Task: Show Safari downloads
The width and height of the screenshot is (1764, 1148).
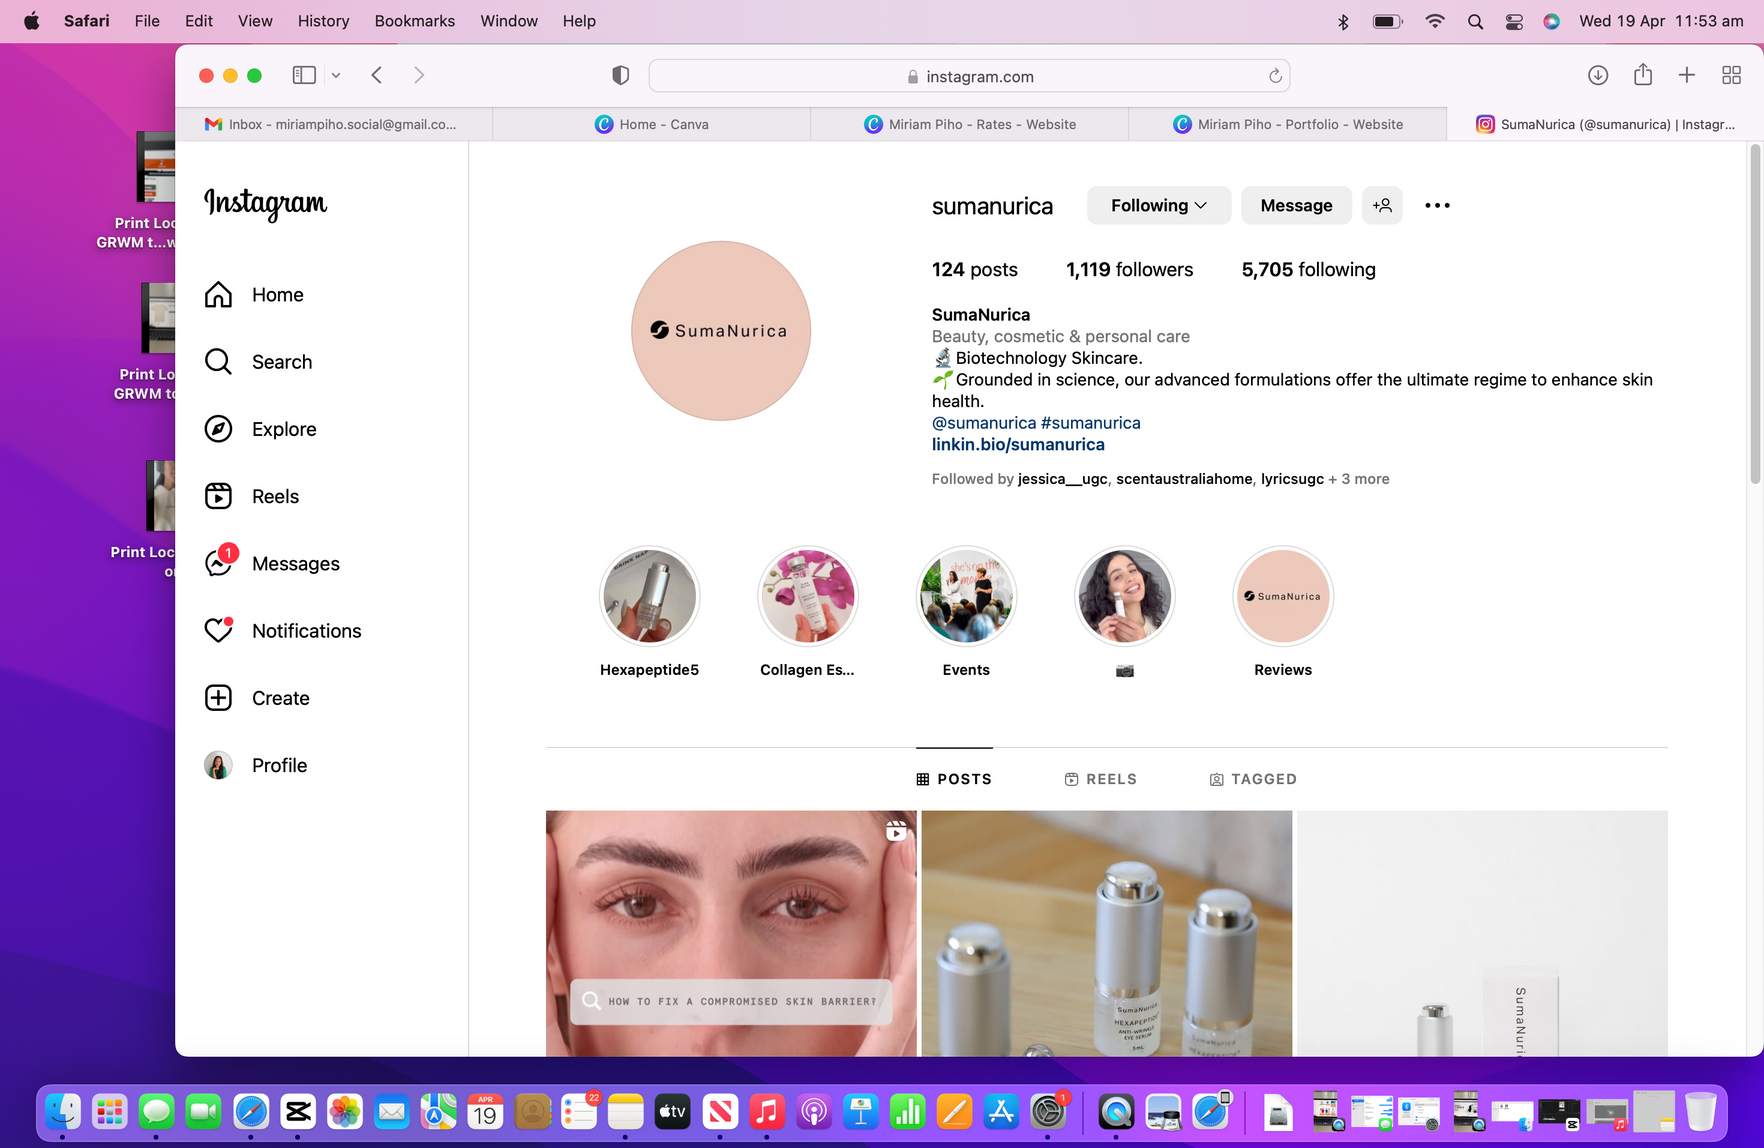Action: (1598, 75)
